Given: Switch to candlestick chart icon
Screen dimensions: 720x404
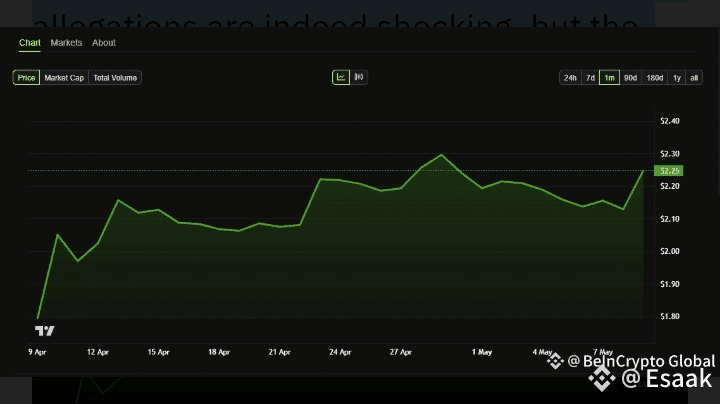Looking at the screenshot, I should coord(359,77).
